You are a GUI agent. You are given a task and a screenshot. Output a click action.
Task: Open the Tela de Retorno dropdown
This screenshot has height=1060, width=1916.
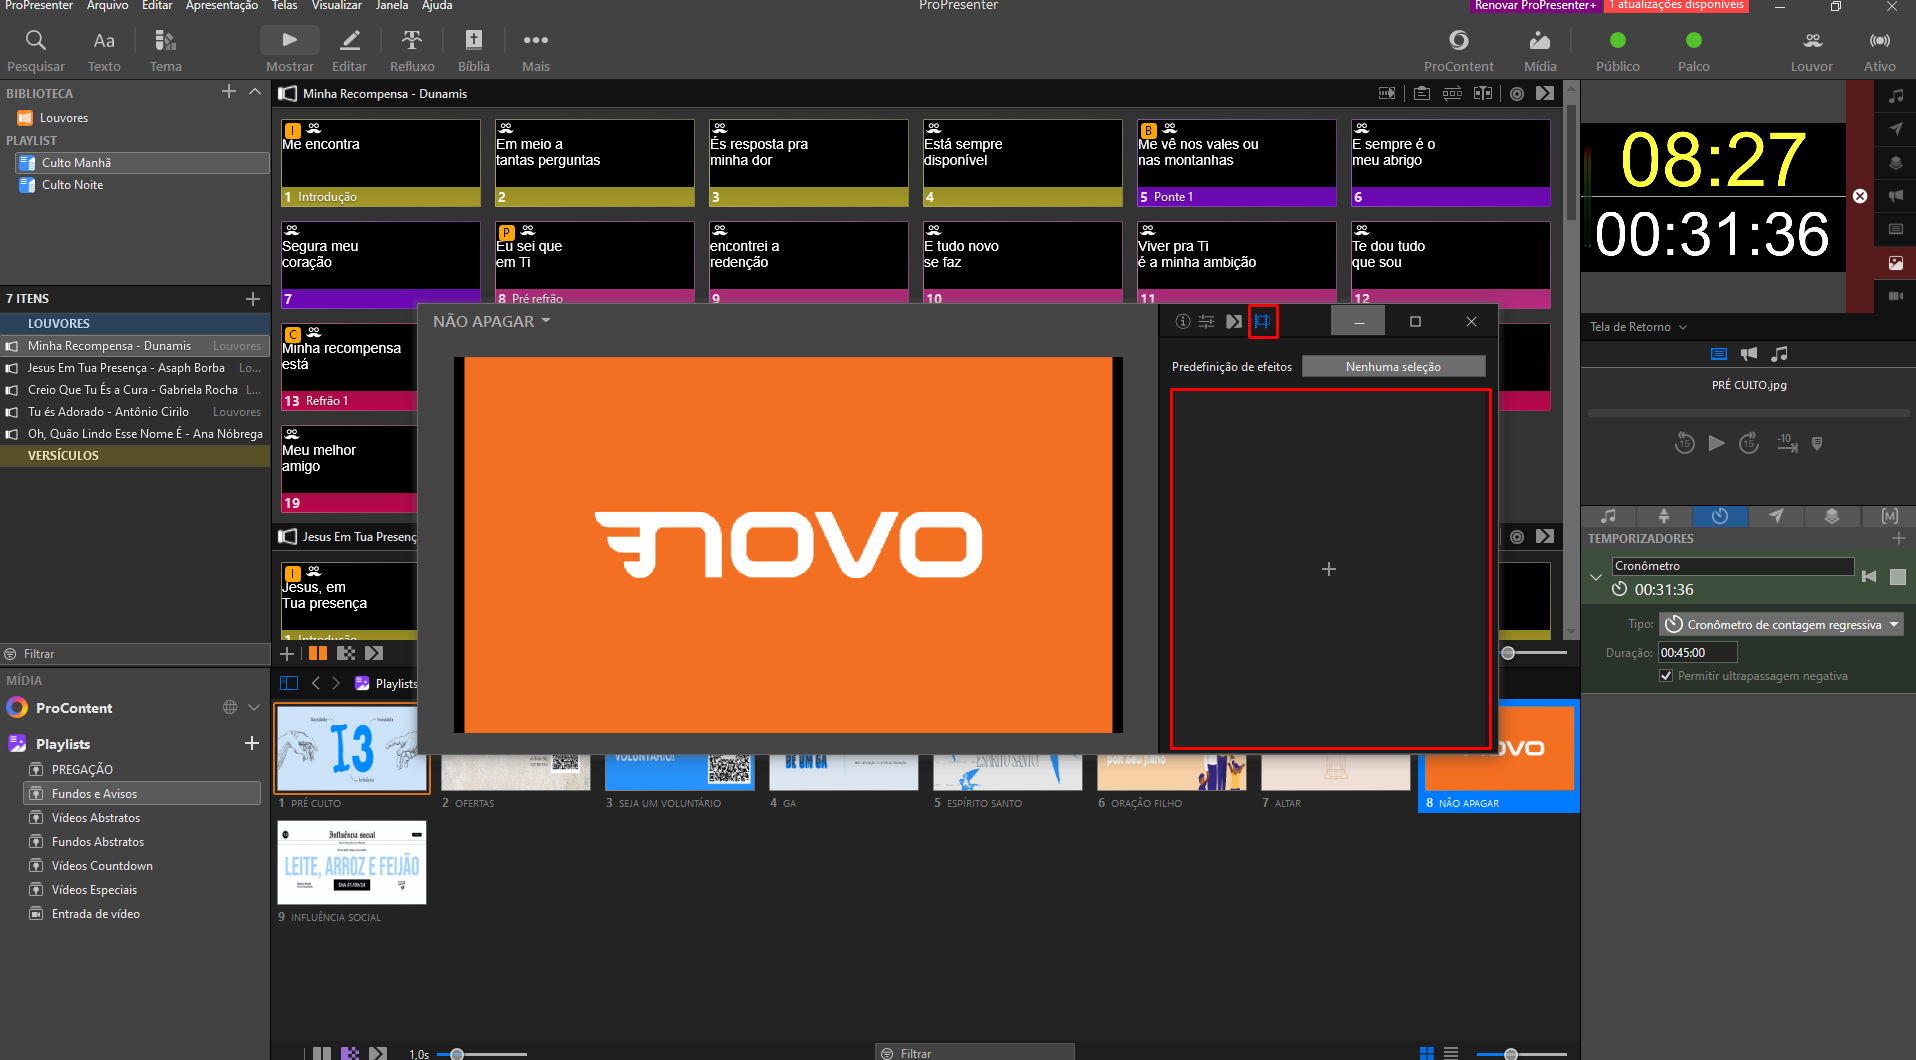pyautogui.click(x=1638, y=327)
